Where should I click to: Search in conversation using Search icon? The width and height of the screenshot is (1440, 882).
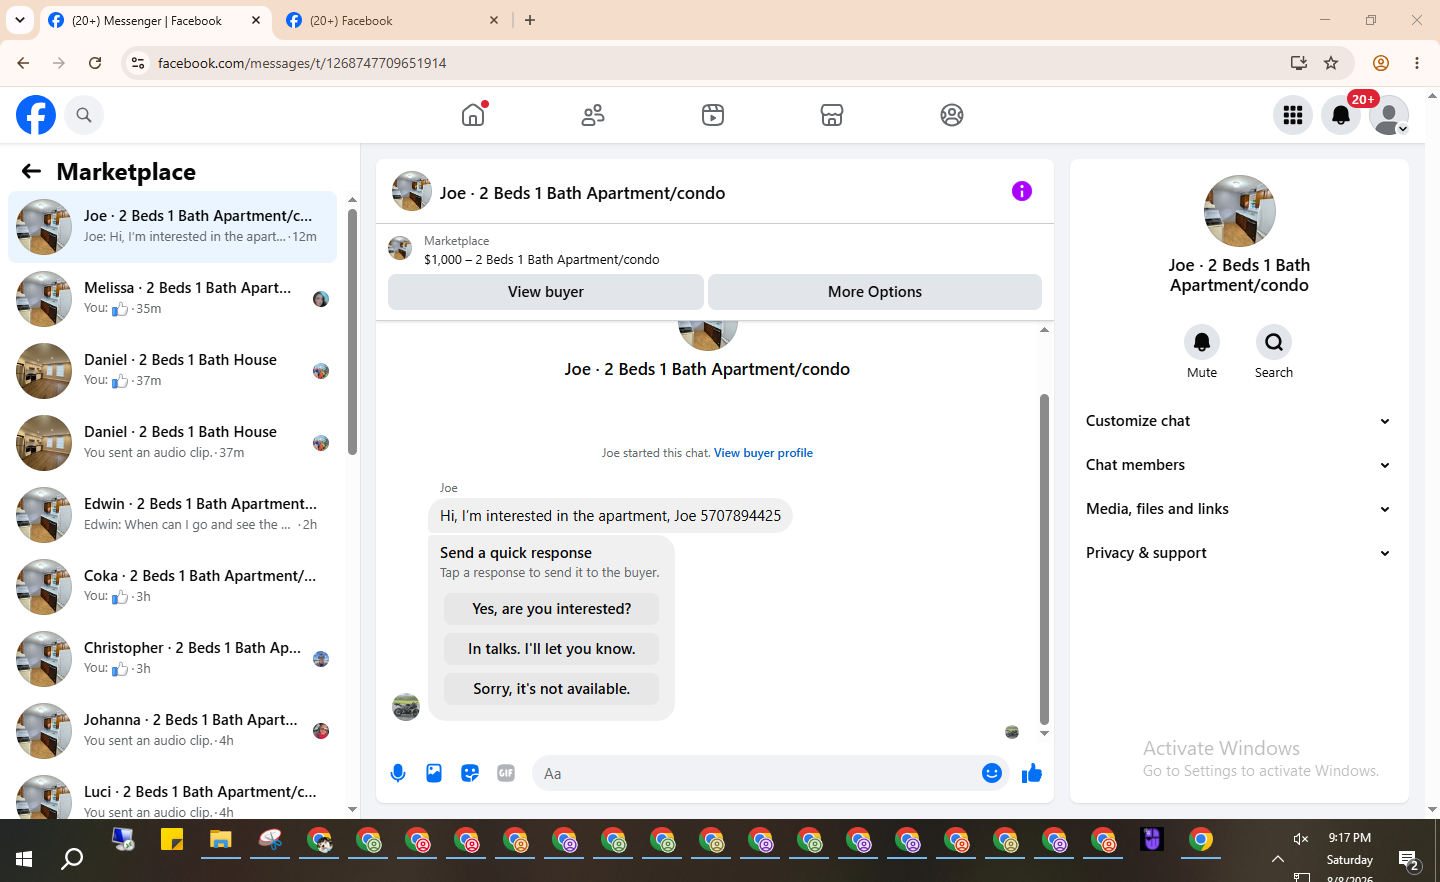coord(1274,342)
